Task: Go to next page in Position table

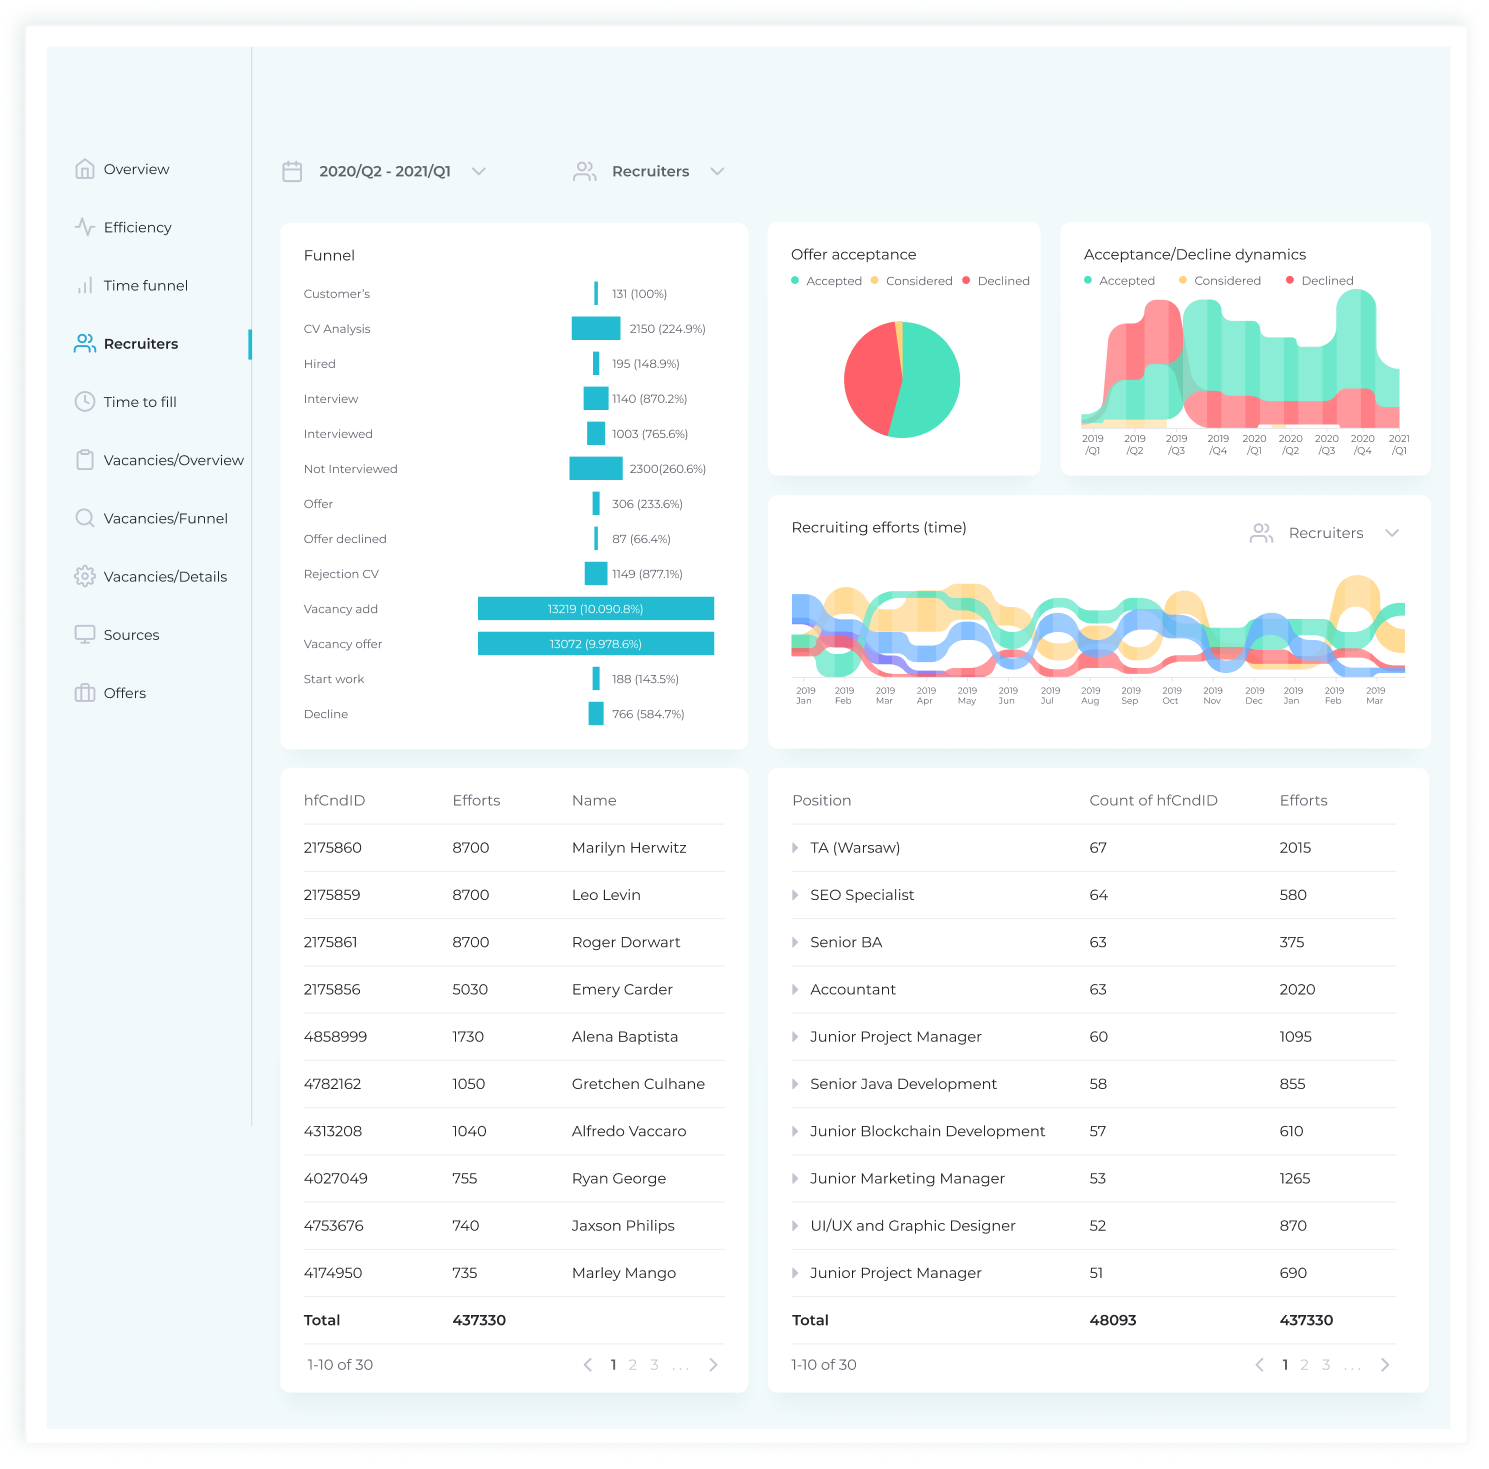Action: click(x=1385, y=1365)
